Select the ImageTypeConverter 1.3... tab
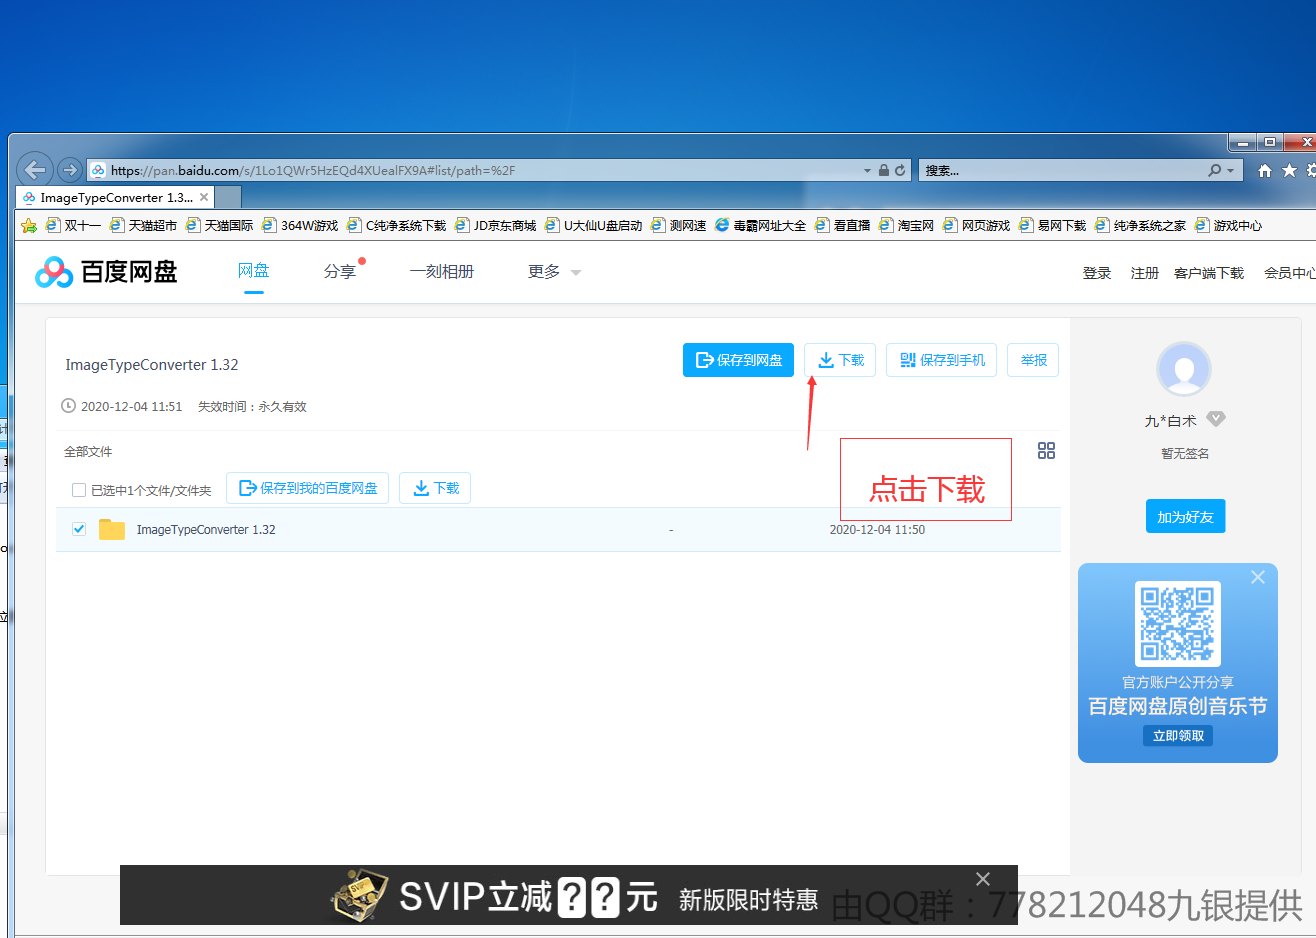The width and height of the screenshot is (1316, 938). tap(115, 197)
